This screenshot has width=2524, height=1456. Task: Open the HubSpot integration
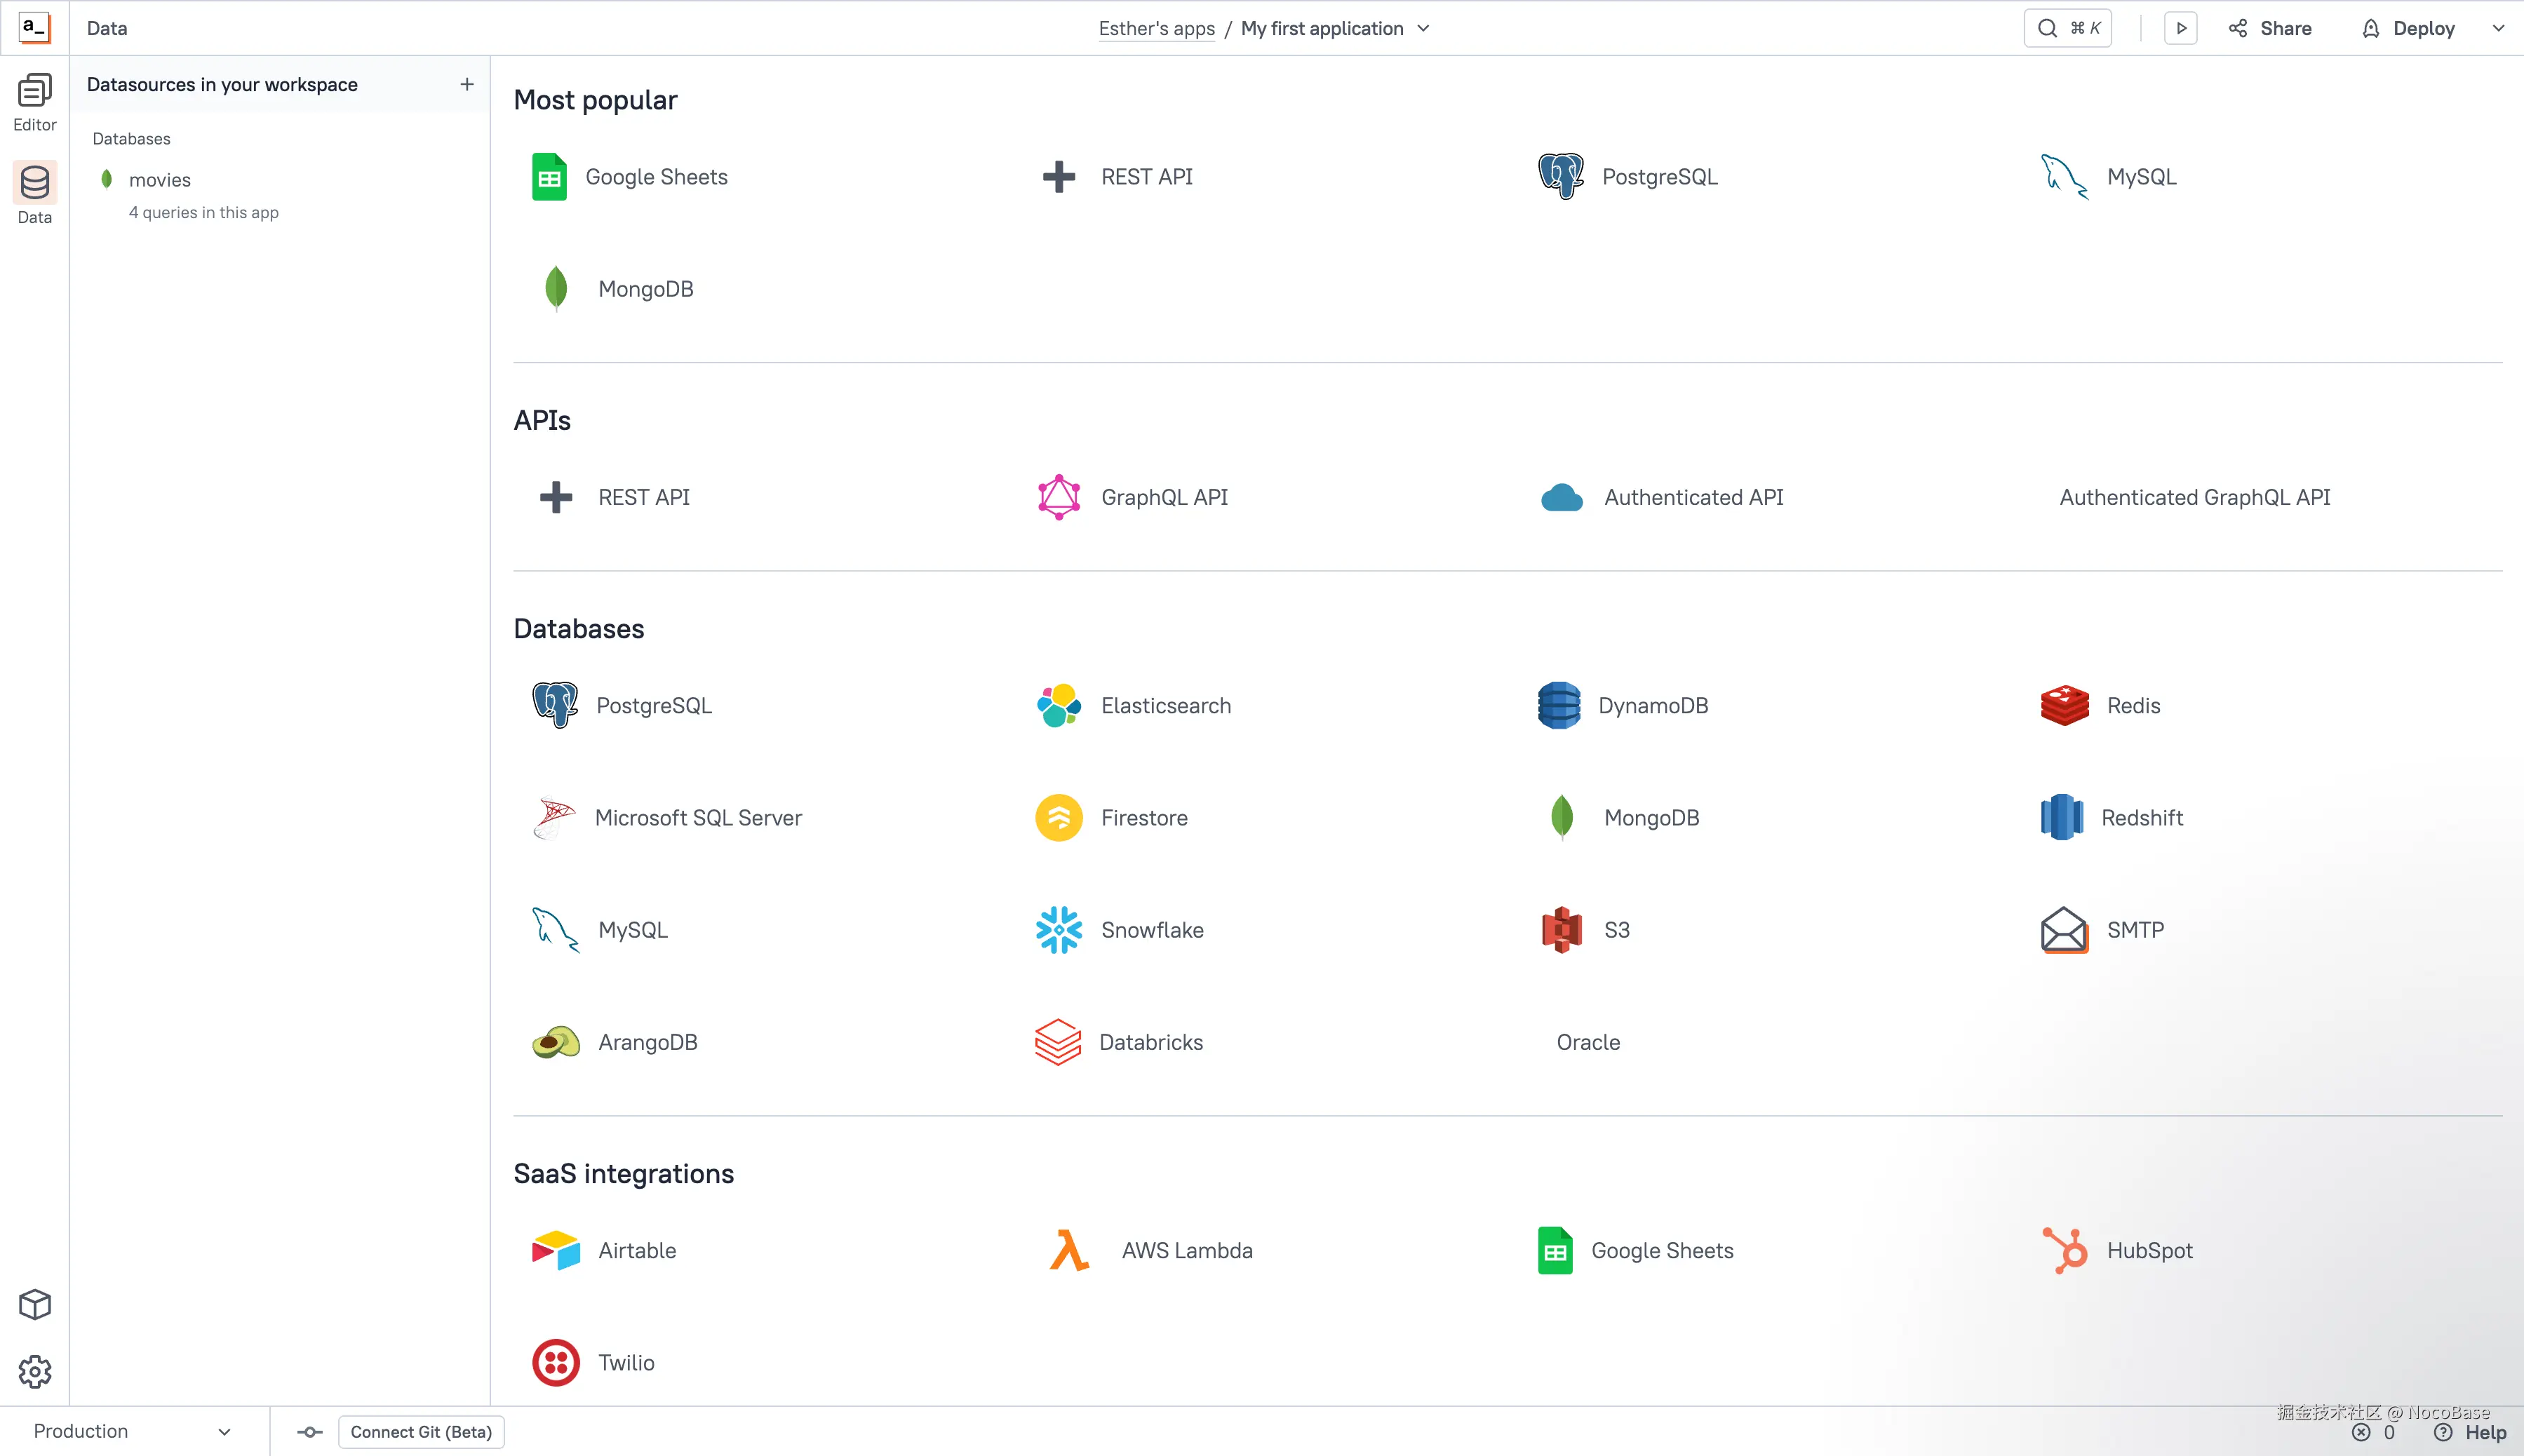click(x=2149, y=1250)
